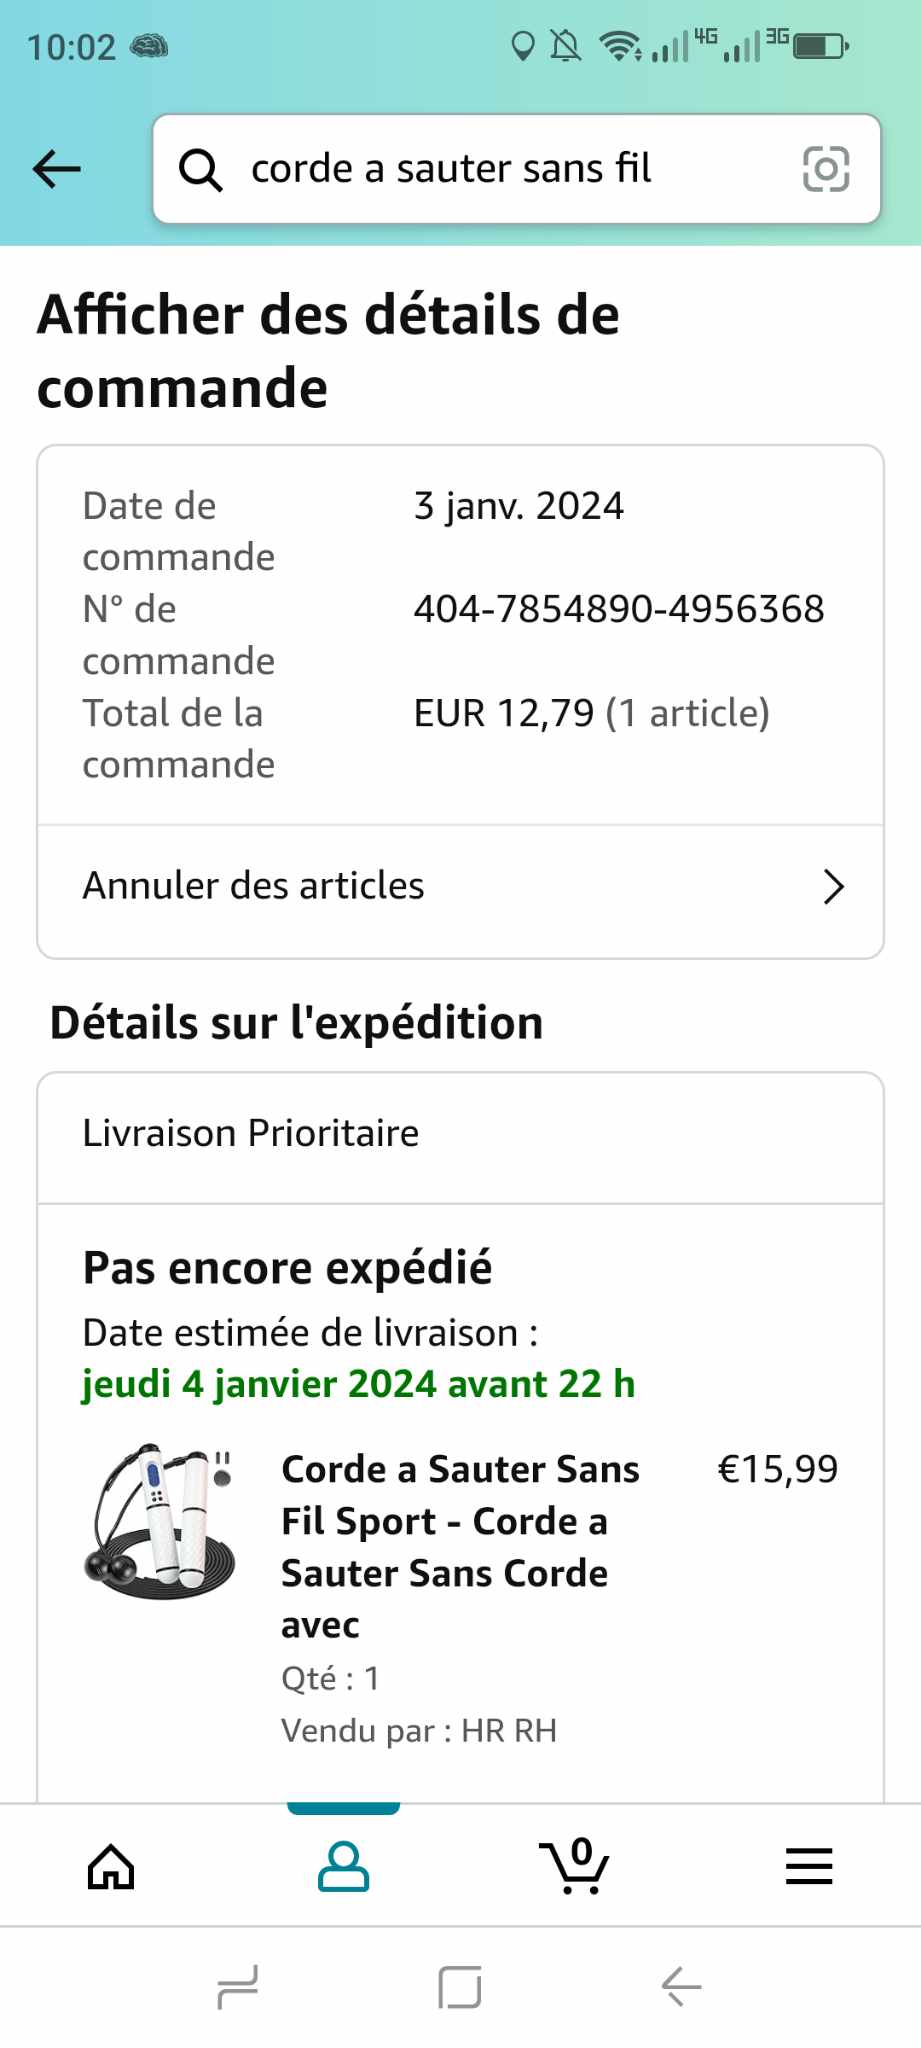
Task: Tap Android home navigation button
Action: tap(460, 1986)
